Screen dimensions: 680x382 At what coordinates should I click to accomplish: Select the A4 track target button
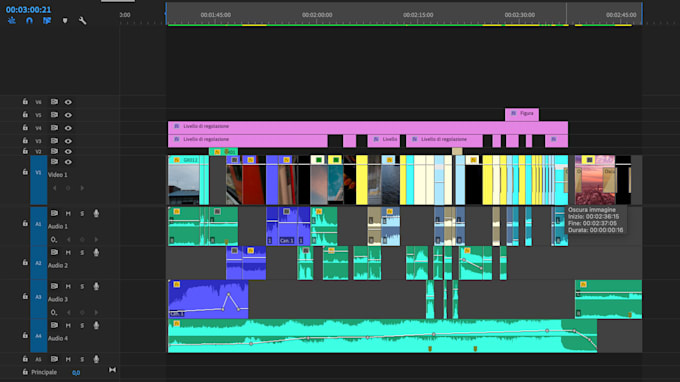point(39,336)
